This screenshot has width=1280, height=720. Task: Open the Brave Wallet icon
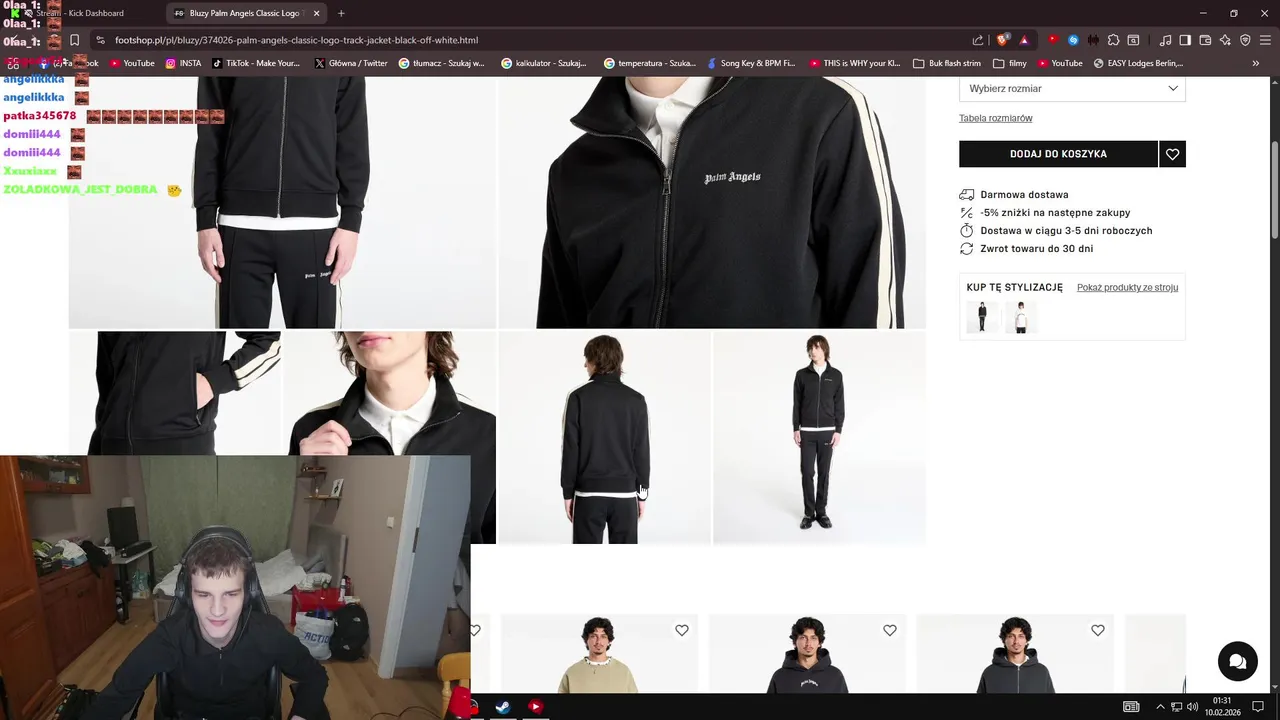(x=1205, y=40)
